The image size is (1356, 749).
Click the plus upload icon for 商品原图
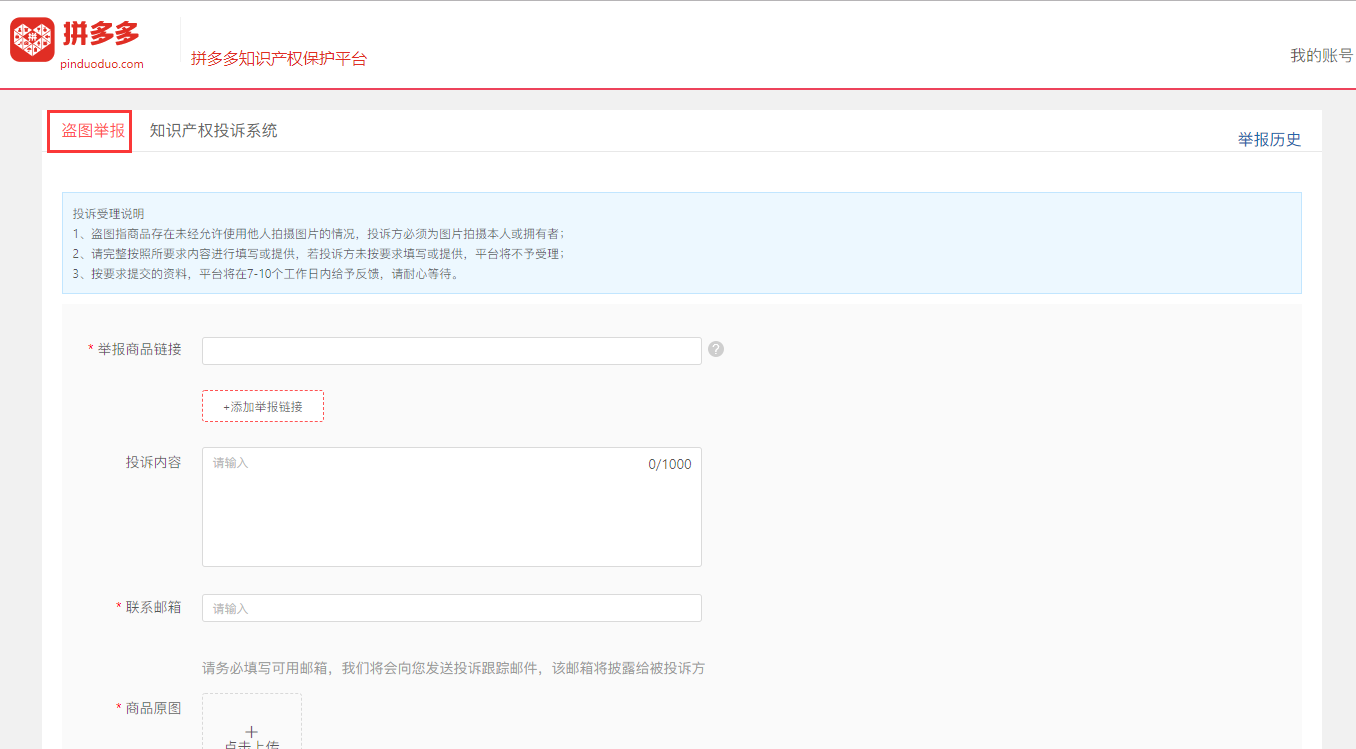tap(252, 732)
